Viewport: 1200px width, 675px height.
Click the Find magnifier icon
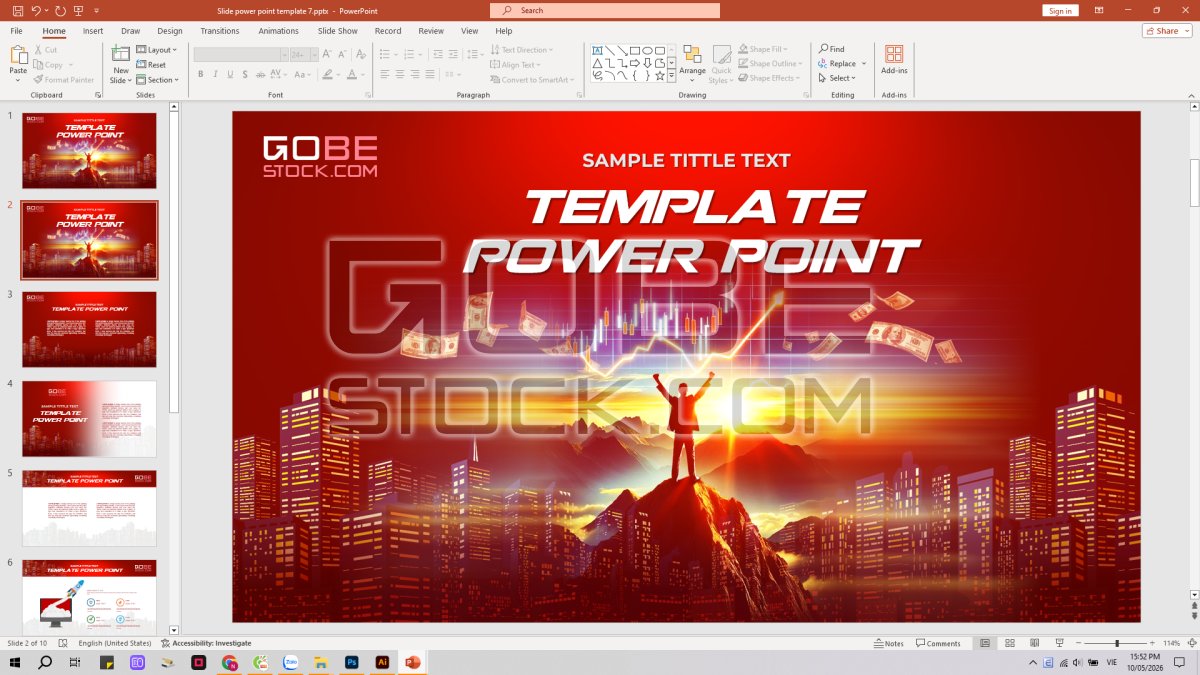[x=824, y=49]
